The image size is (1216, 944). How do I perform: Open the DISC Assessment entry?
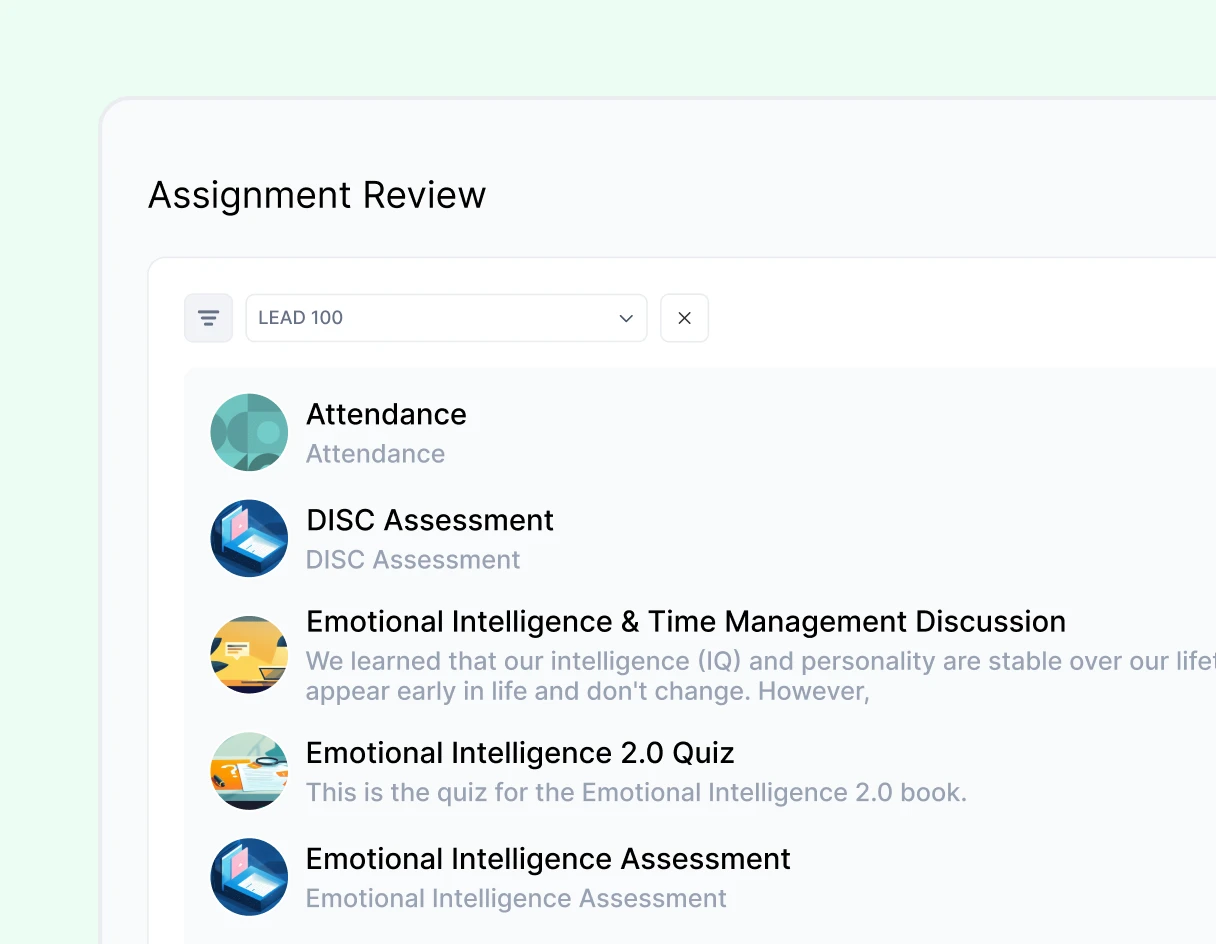pyautogui.click(x=429, y=520)
